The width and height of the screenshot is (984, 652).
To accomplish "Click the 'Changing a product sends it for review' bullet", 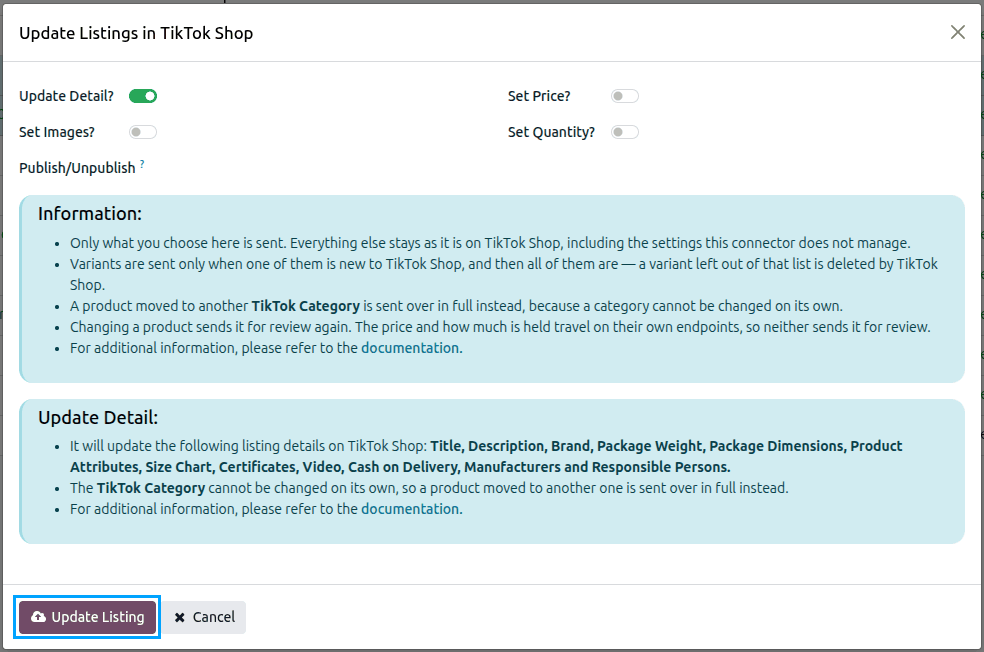I will tap(500, 327).
